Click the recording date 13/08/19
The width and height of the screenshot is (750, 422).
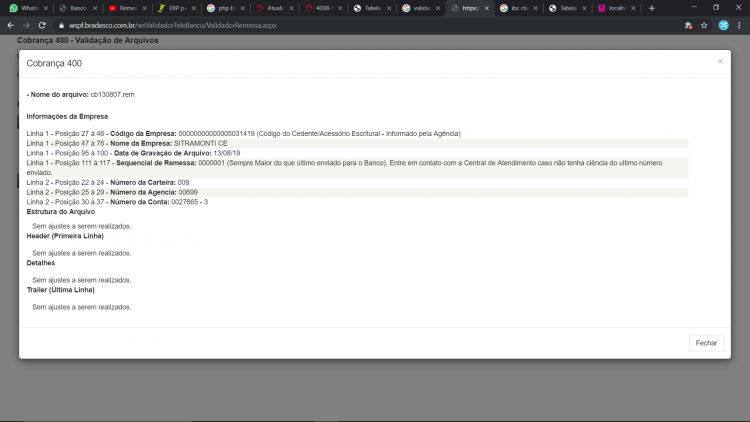(x=227, y=153)
